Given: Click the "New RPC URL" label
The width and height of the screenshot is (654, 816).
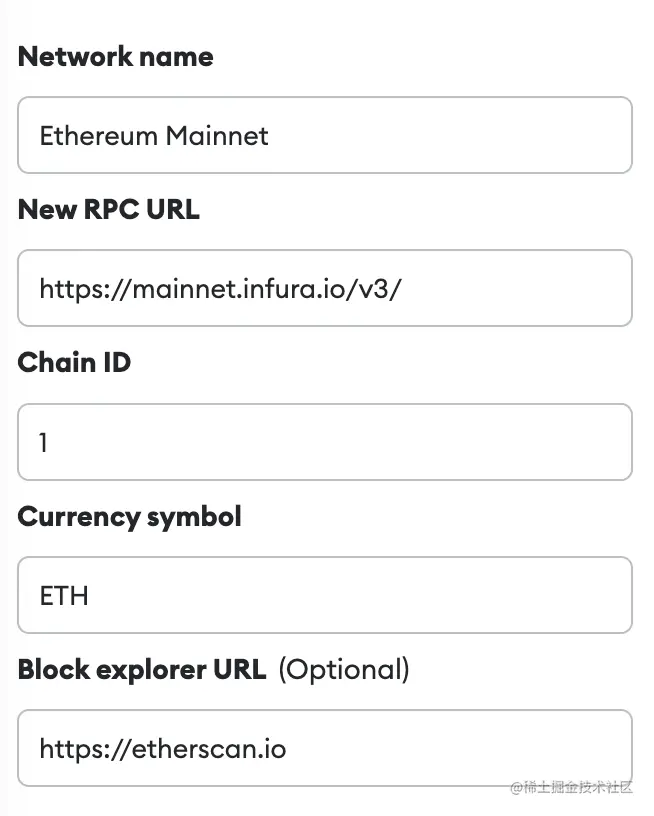Looking at the screenshot, I should pyautogui.click(x=108, y=210).
